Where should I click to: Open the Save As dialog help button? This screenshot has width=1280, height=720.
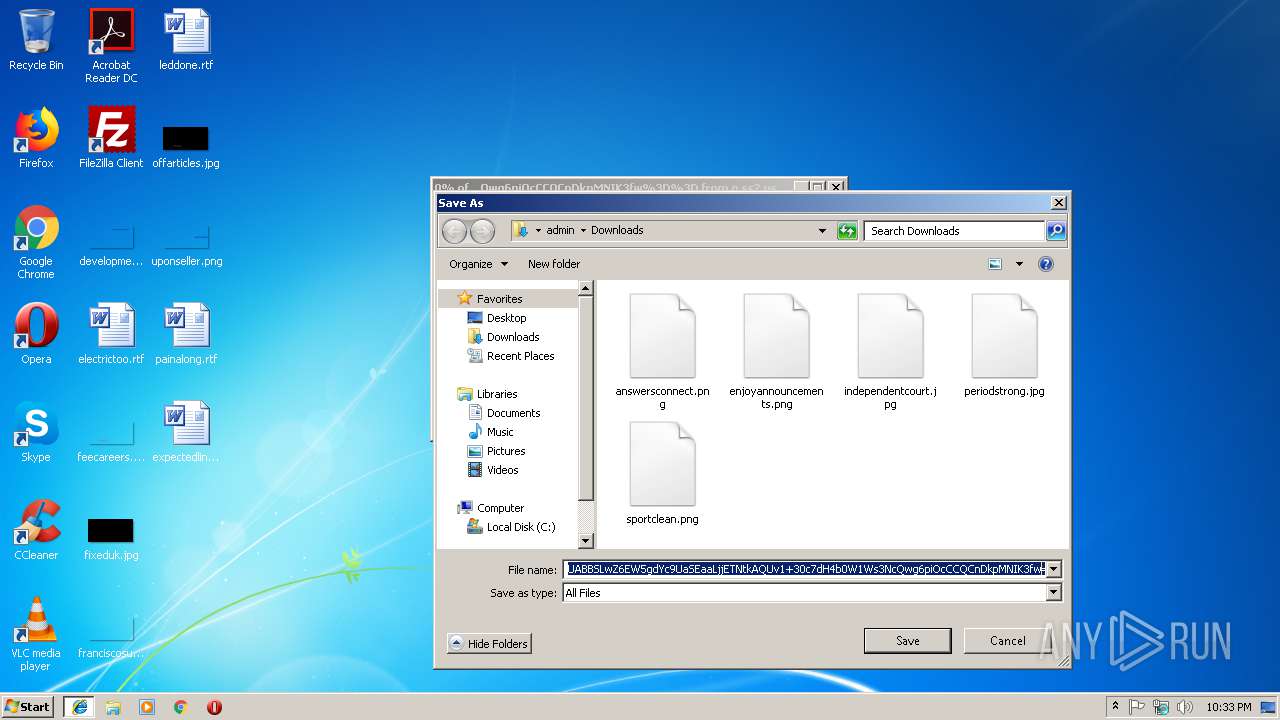(1046, 264)
